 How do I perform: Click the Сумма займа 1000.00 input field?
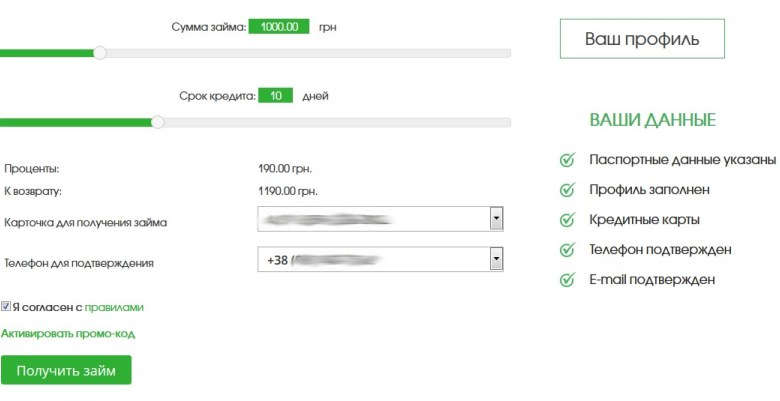click(x=279, y=27)
